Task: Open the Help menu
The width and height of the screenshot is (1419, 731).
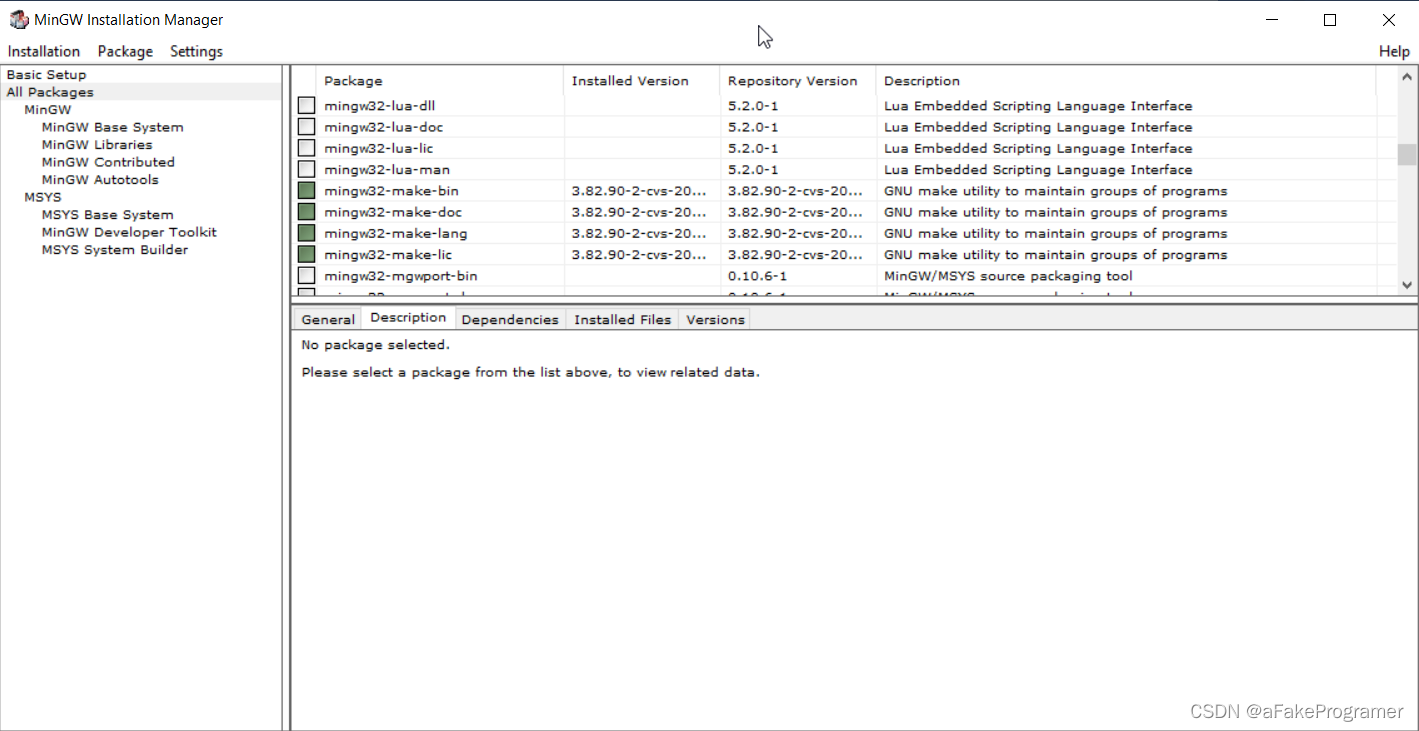Action: click(x=1394, y=51)
